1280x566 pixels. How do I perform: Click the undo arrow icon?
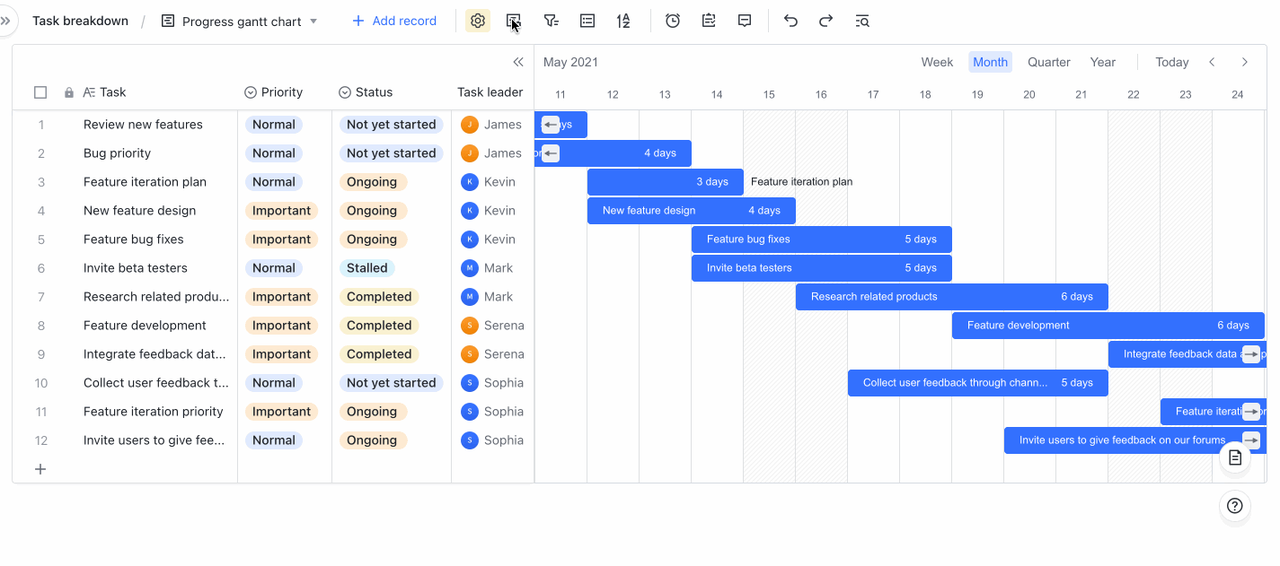[x=791, y=21]
